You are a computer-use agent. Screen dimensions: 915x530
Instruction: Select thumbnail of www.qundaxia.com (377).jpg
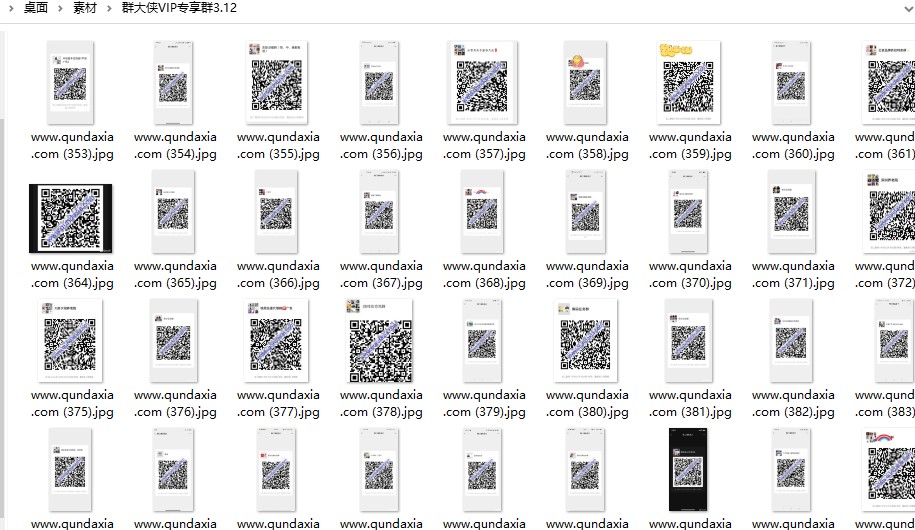click(x=277, y=340)
